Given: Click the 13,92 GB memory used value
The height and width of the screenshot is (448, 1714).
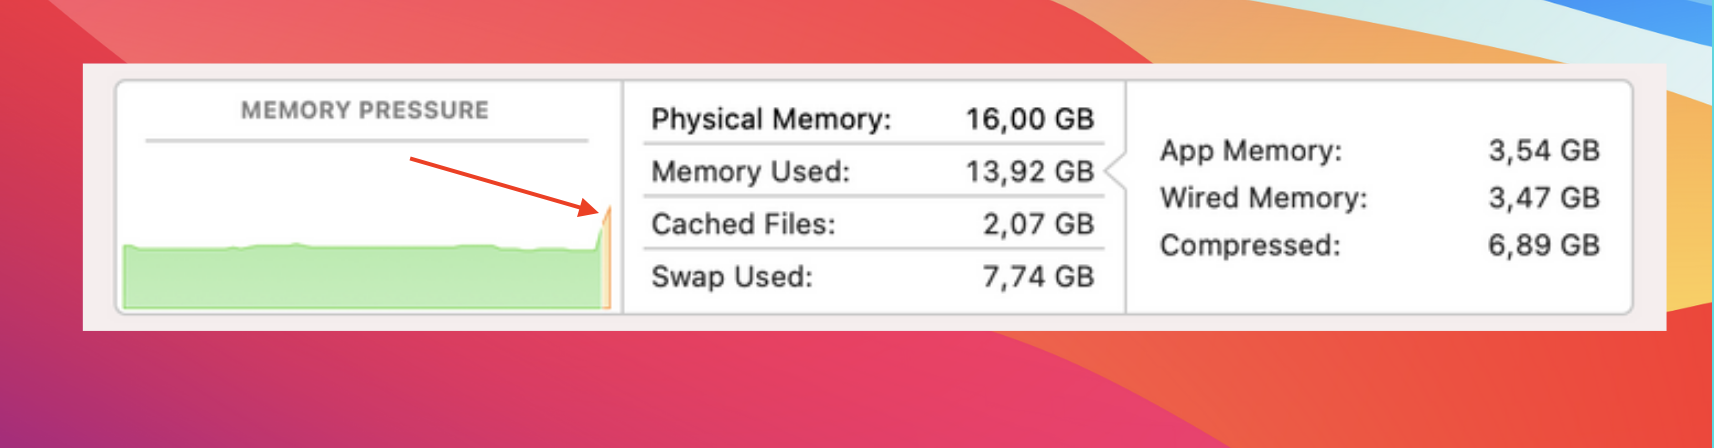Looking at the screenshot, I should coord(1030,171).
